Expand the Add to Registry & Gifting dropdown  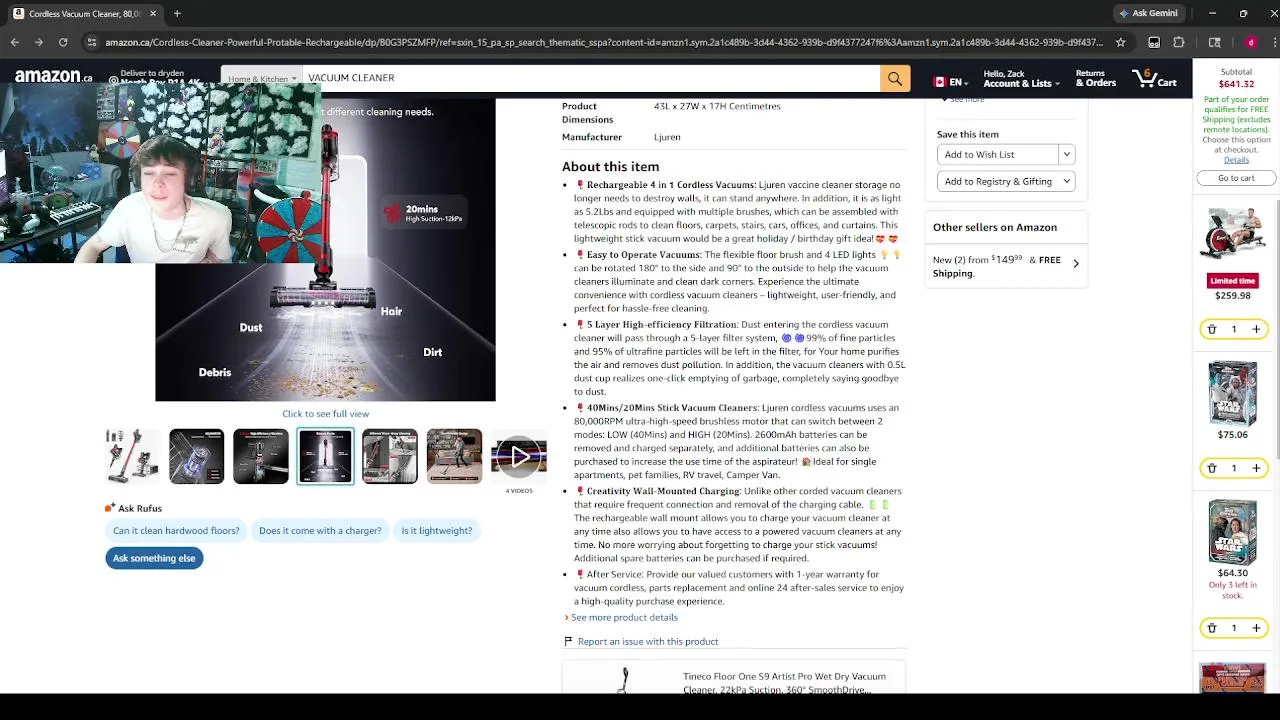pos(1005,181)
